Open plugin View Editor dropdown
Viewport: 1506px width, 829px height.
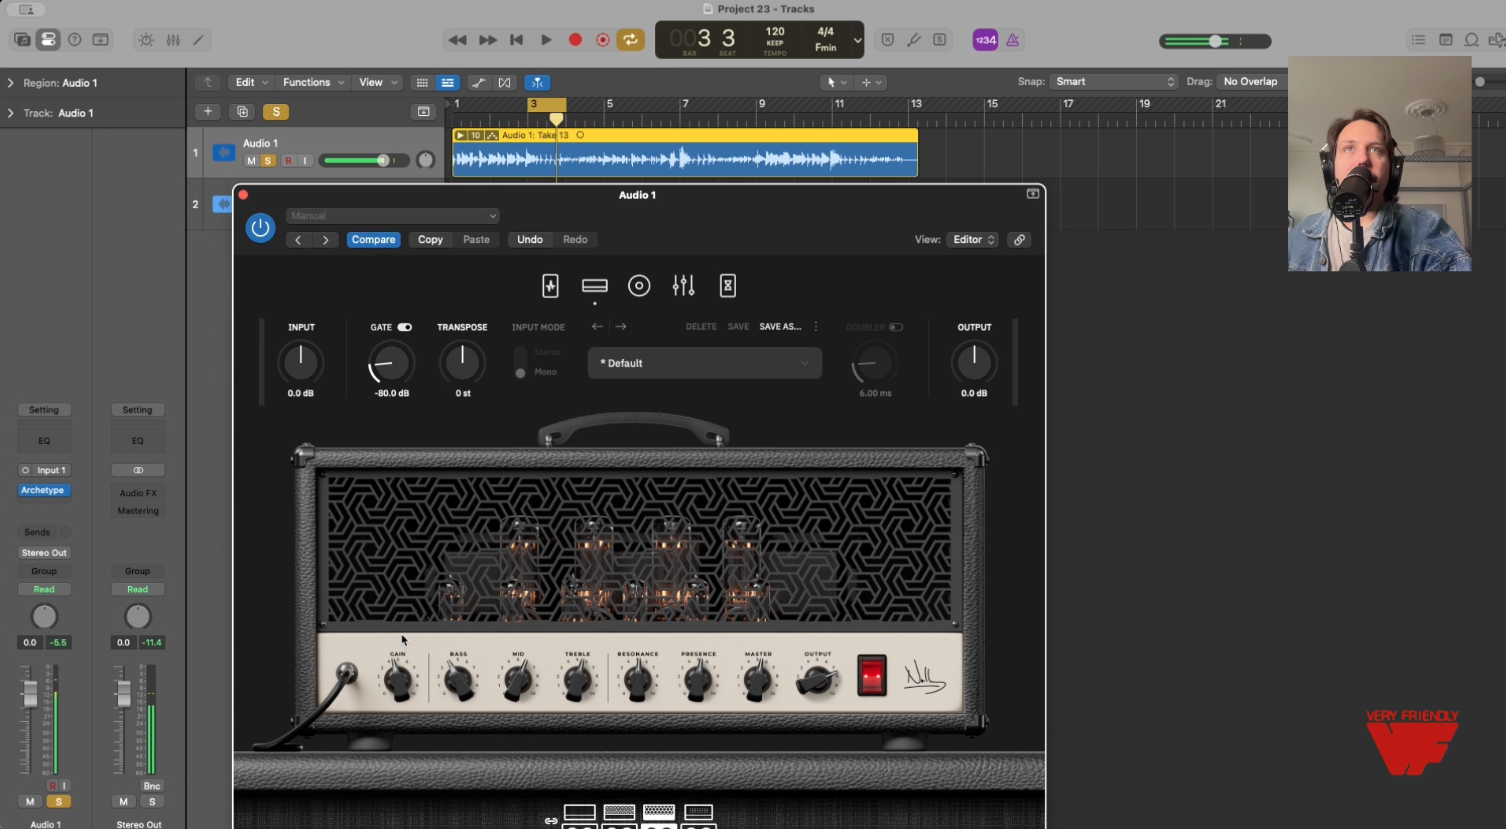click(x=974, y=240)
